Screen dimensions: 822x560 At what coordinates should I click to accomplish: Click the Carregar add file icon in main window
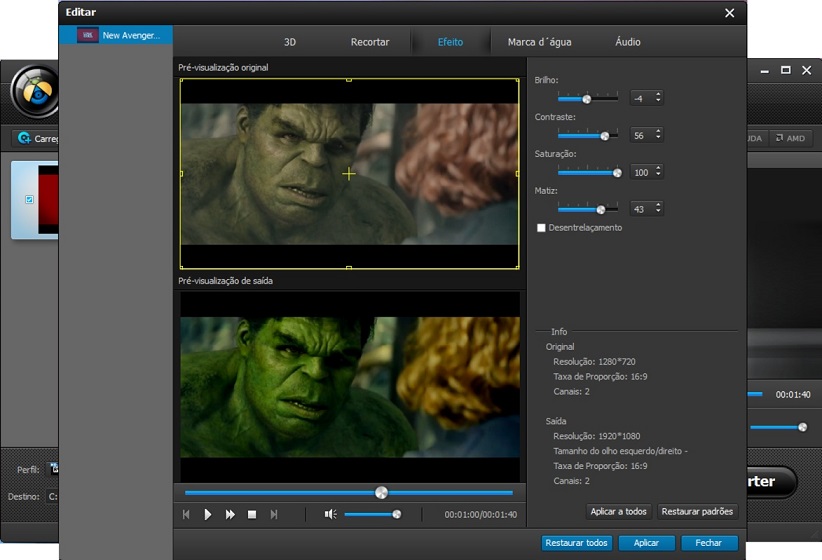pos(24,138)
